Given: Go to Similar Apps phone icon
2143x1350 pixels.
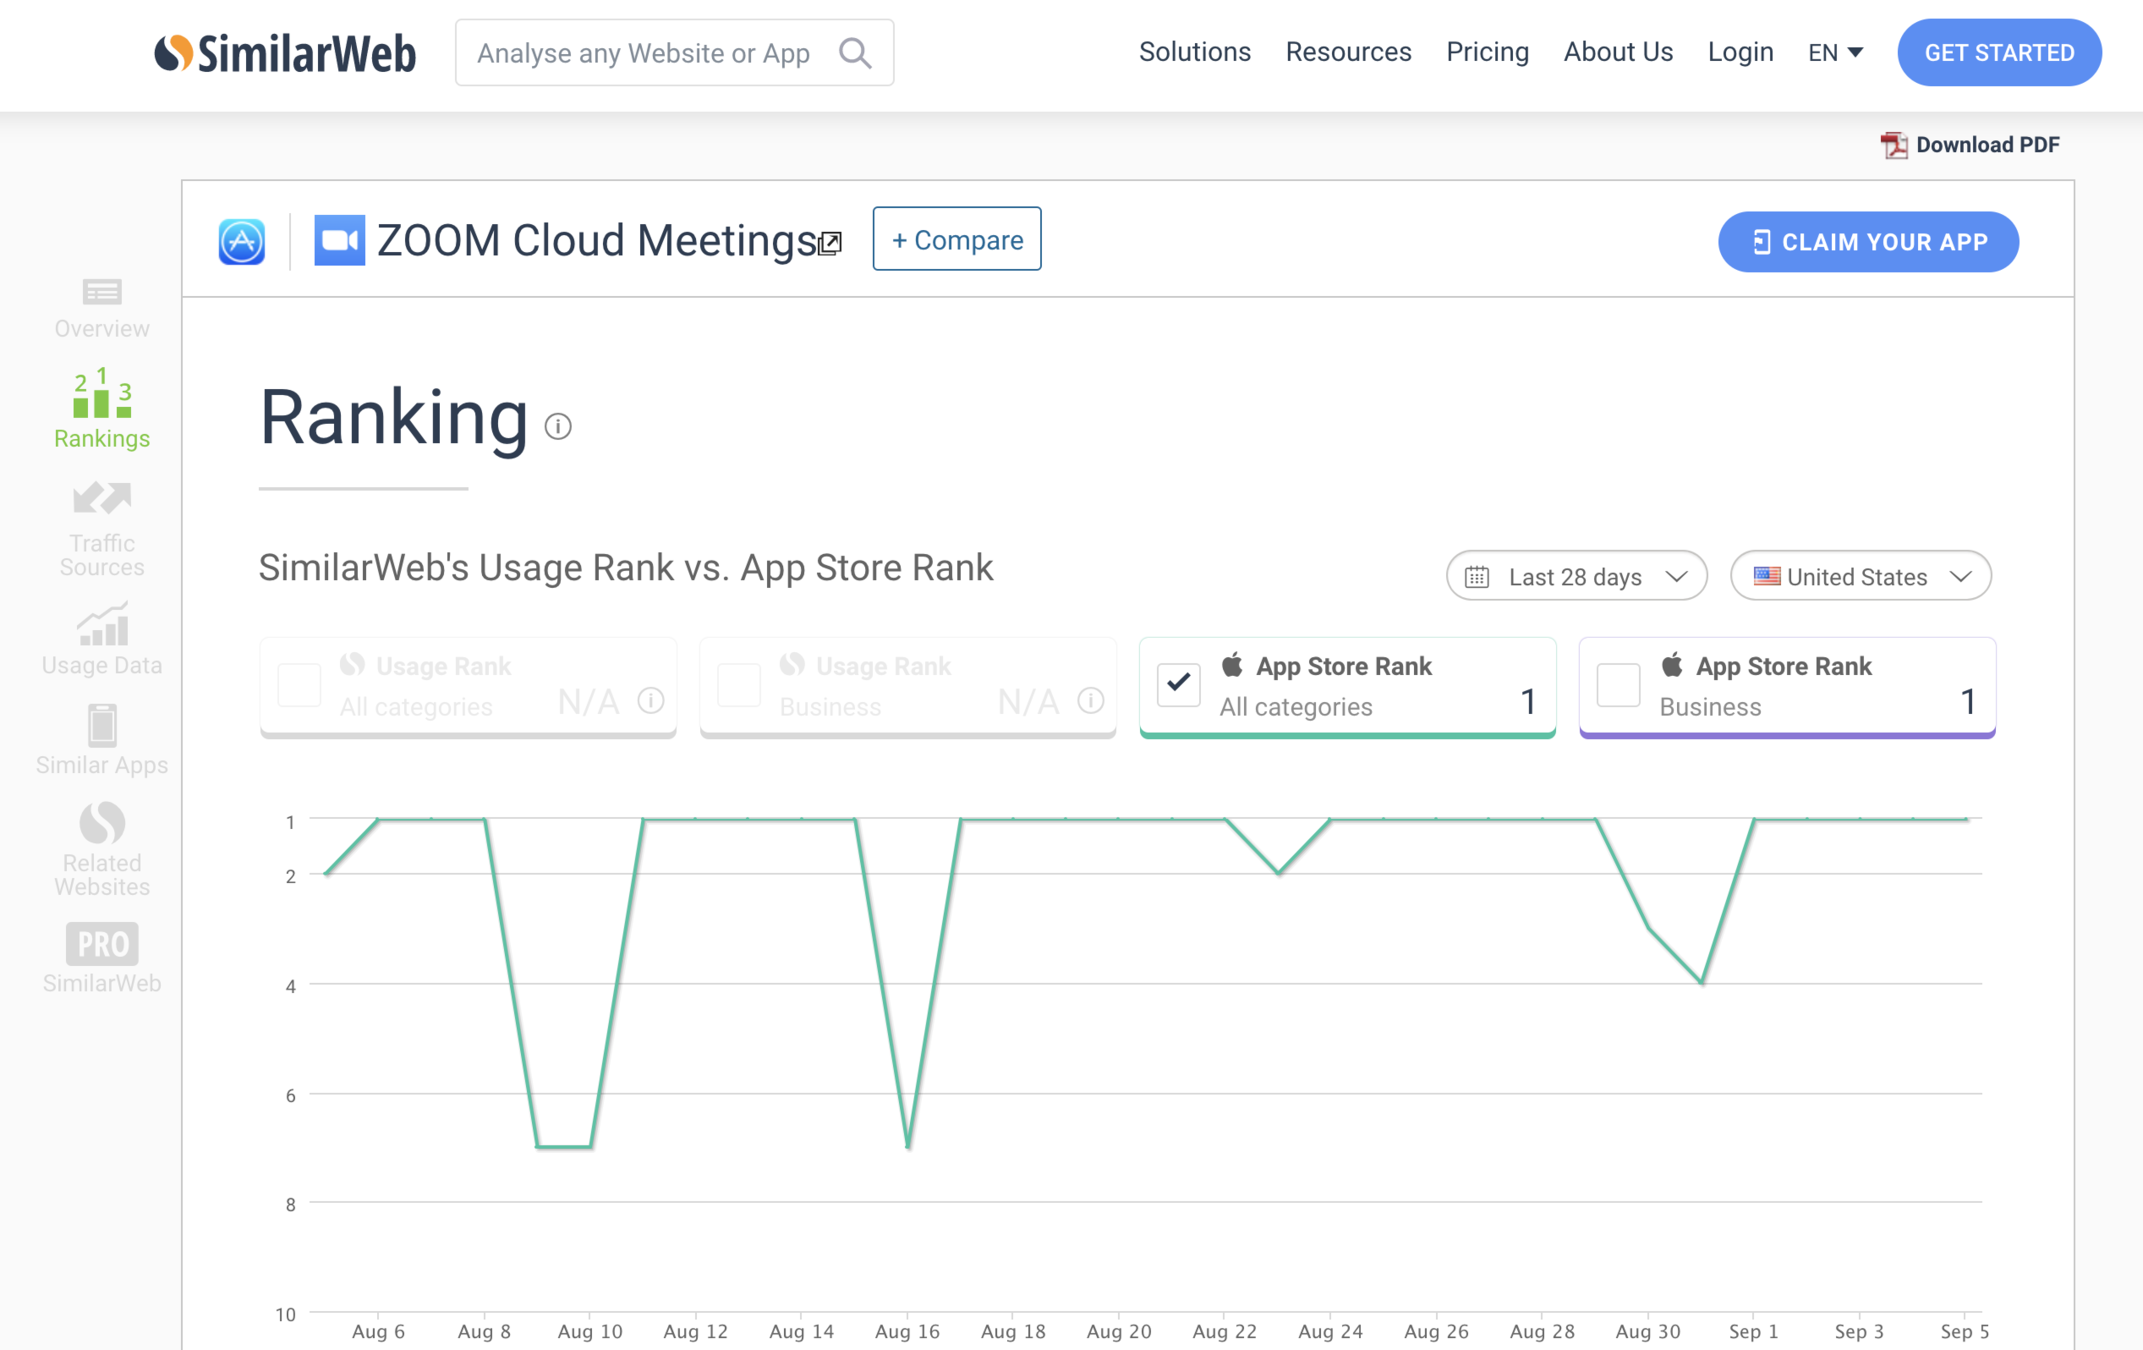Looking at the screenshot, I should pos(101,725).
